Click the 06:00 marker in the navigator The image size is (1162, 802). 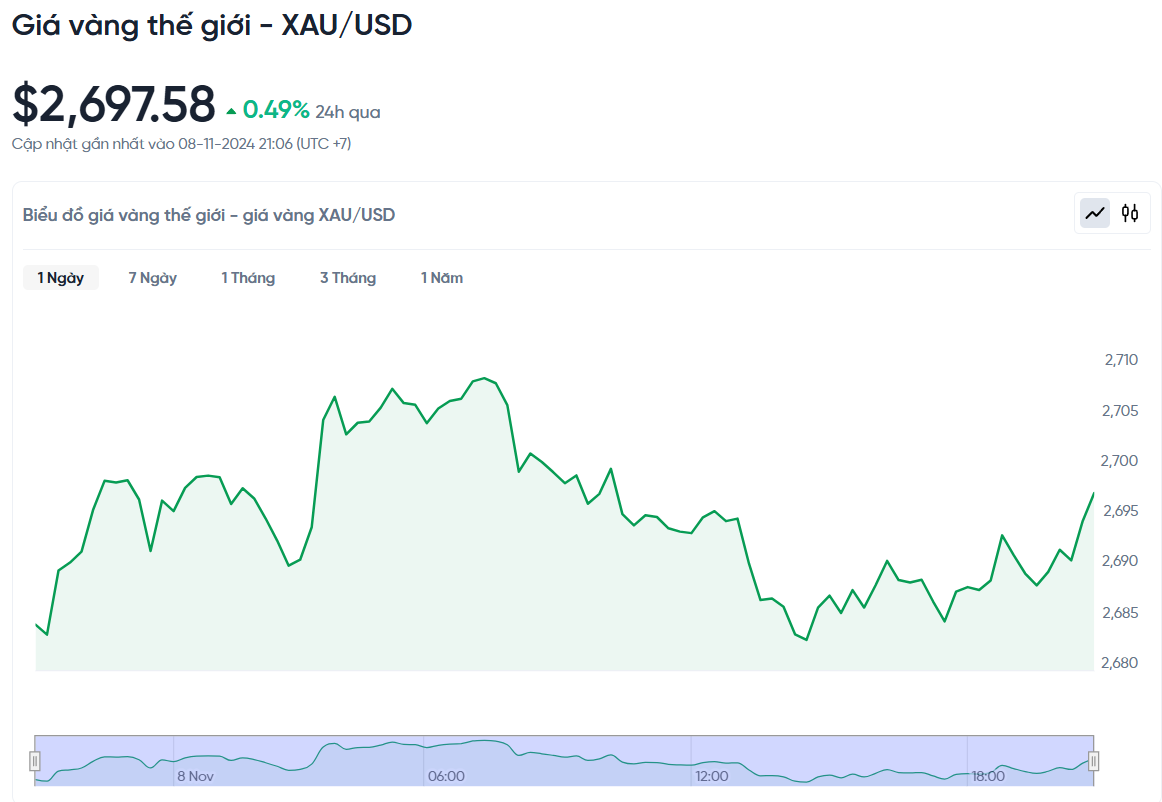pos(446,776)
